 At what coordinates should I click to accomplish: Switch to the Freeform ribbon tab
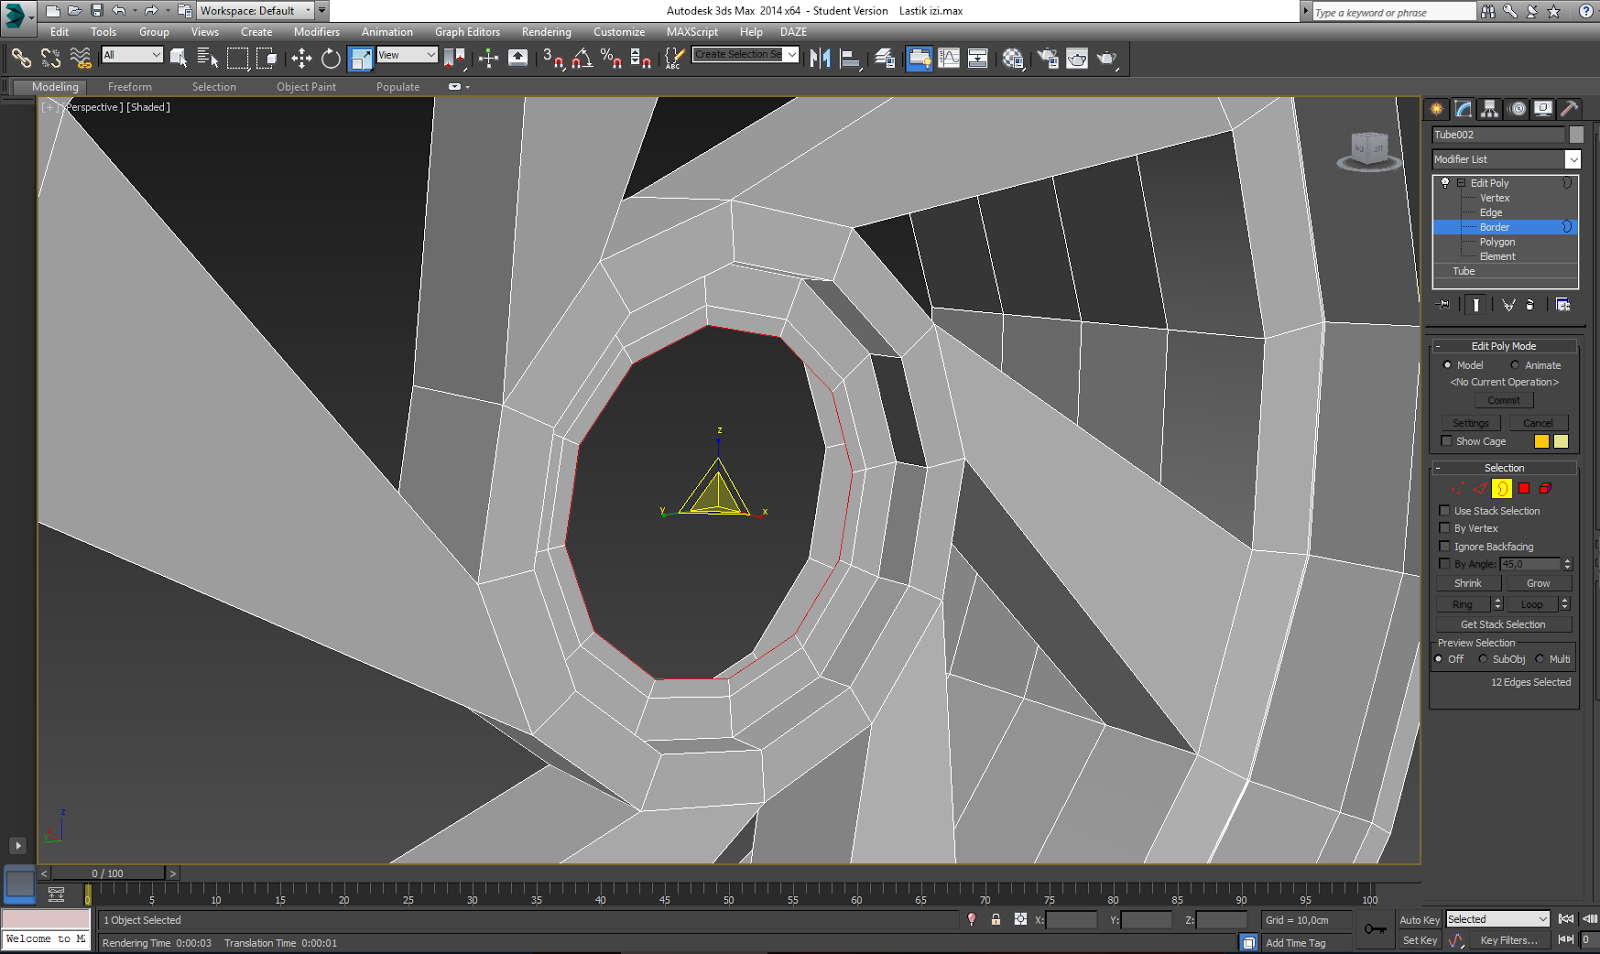pos(130,87)
